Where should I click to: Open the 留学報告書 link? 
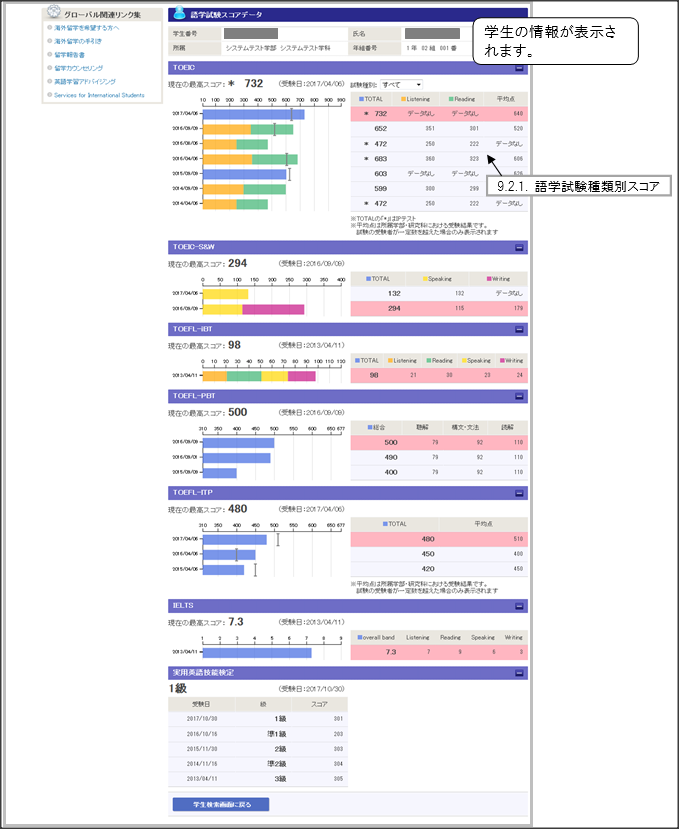[69, 54]
